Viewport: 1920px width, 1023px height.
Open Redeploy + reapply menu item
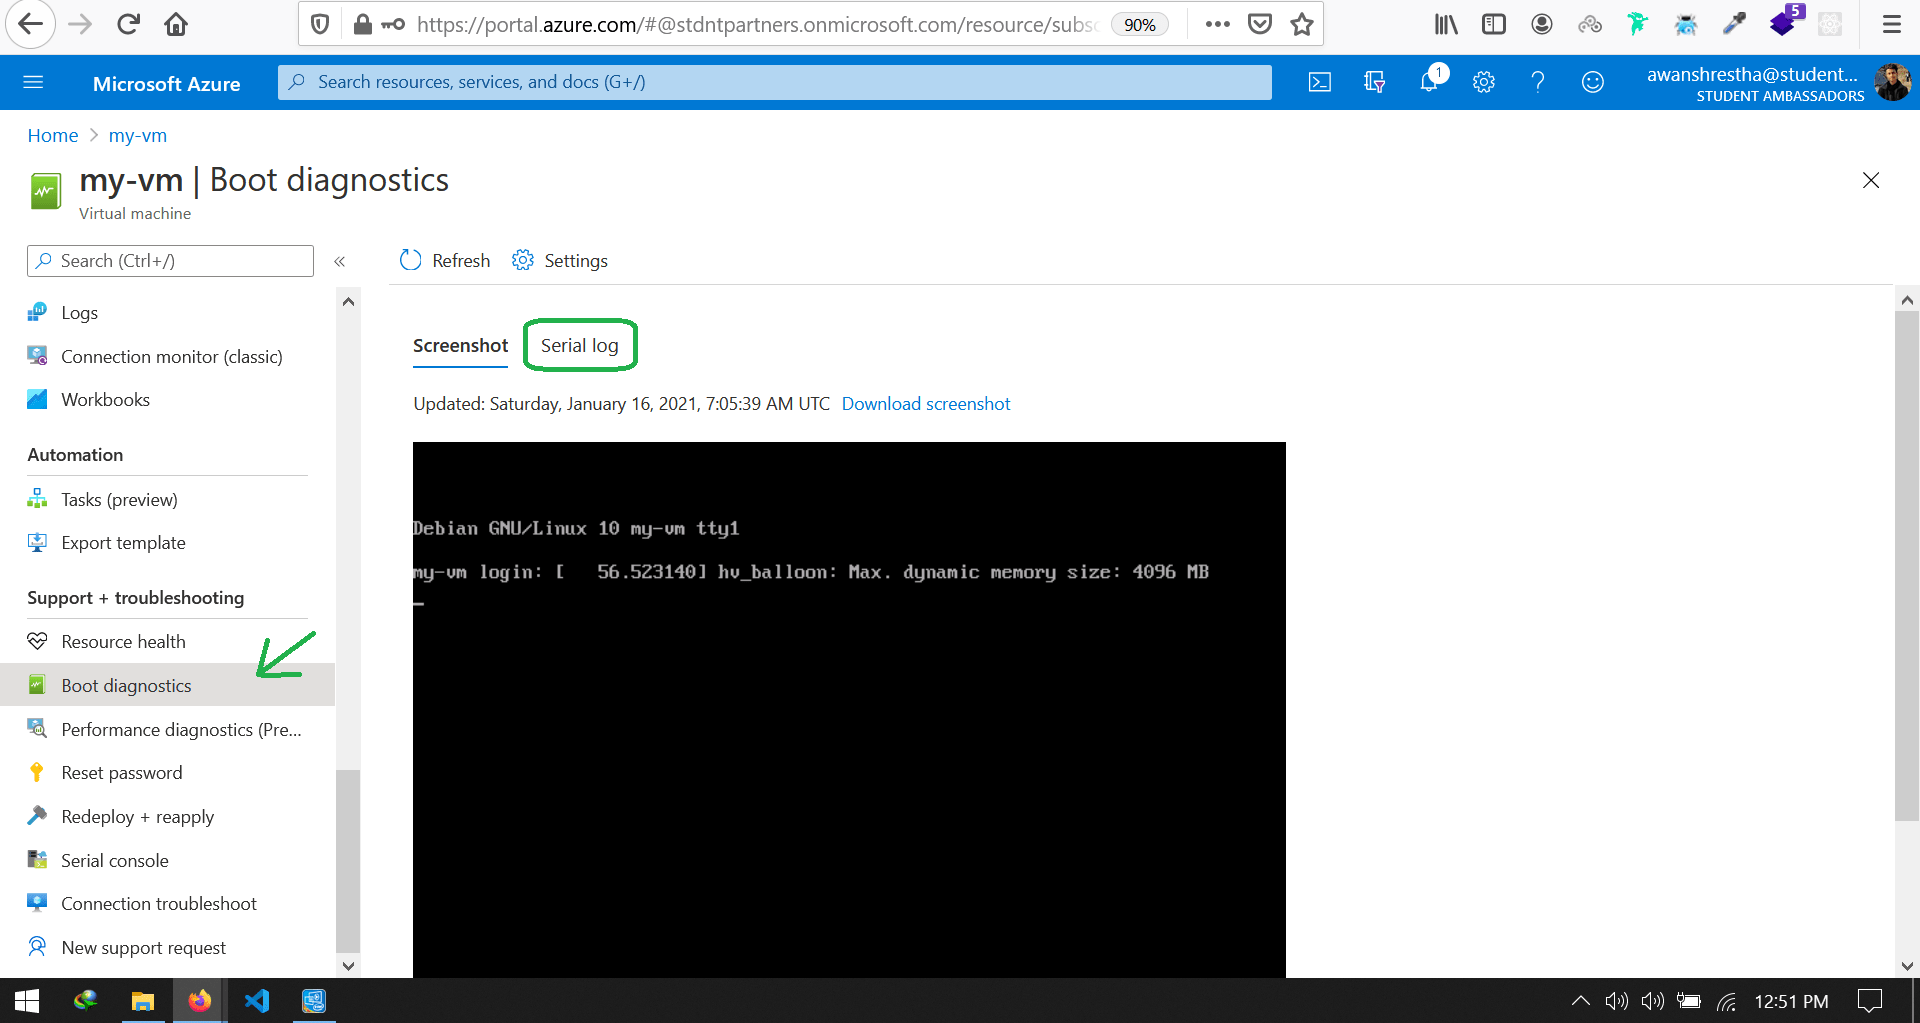(x=167, y=817)
